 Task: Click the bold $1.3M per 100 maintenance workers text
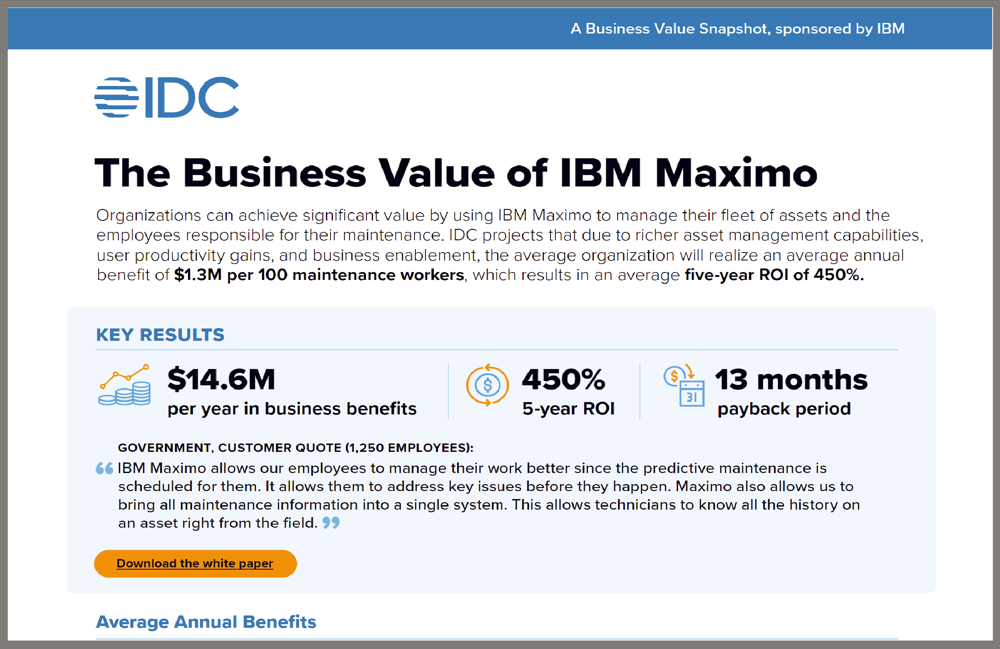pos(319,275)
